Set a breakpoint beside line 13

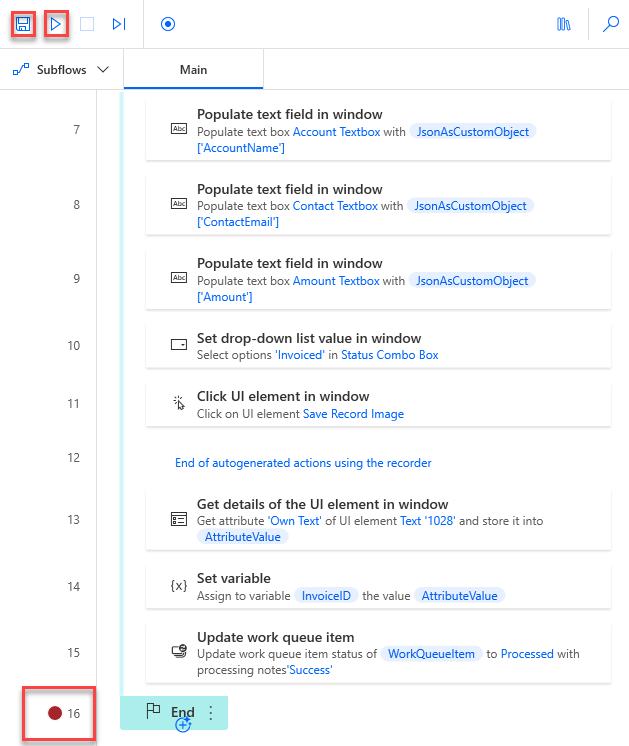[55, 520]
